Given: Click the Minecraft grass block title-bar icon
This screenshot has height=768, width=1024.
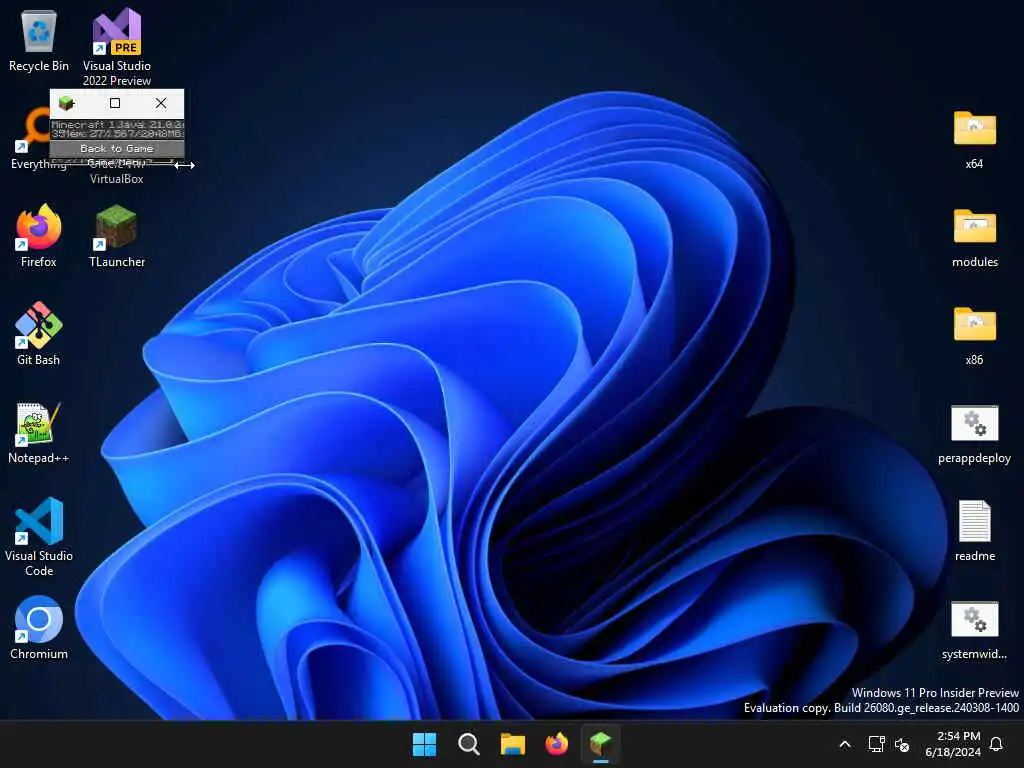Looking at the screenshot, I should [67, 103].
